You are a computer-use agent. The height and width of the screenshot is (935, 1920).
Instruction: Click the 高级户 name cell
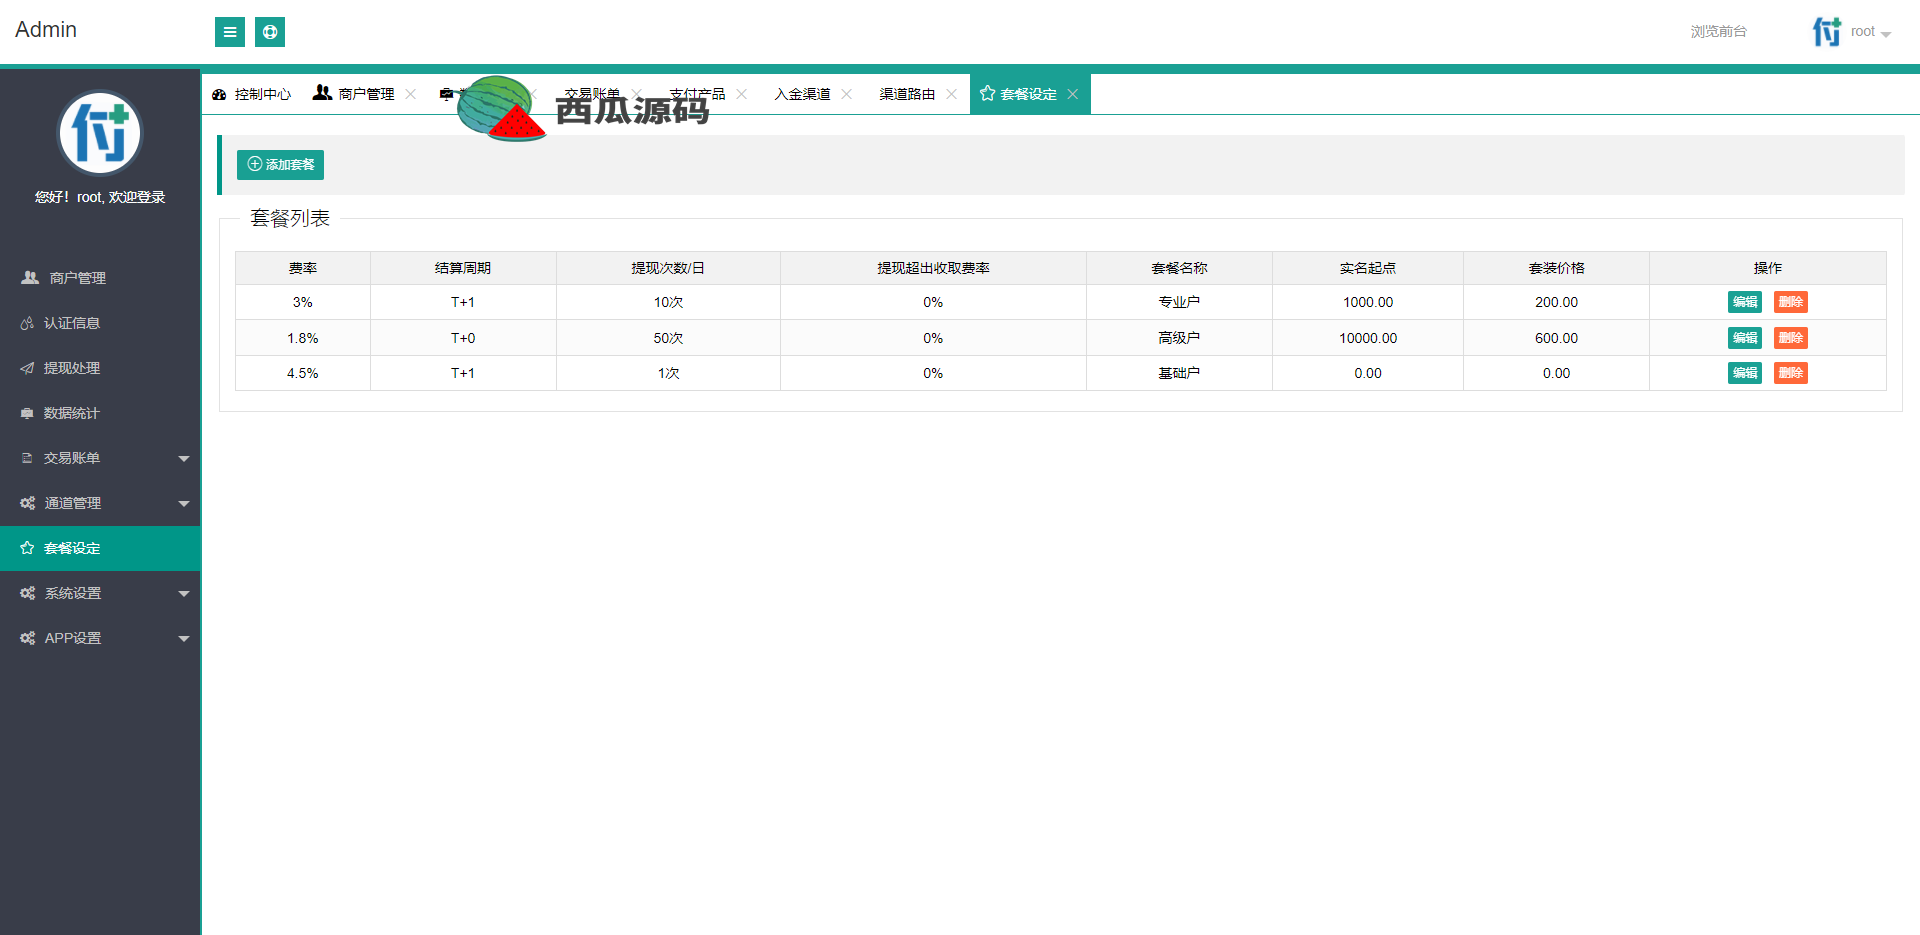[1179, 338]
